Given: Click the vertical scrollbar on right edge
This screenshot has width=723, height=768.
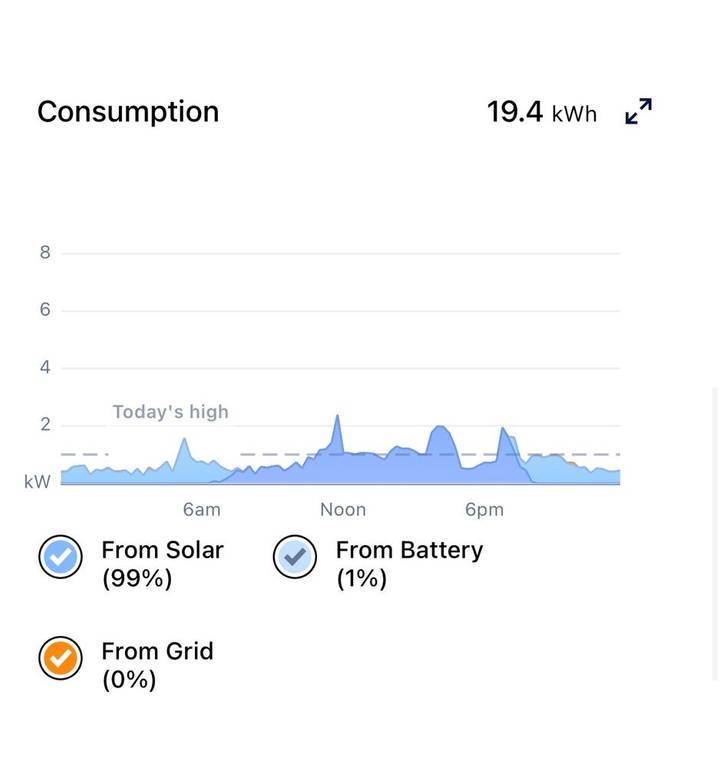Looking at the screenshot, I should [716, 534].
